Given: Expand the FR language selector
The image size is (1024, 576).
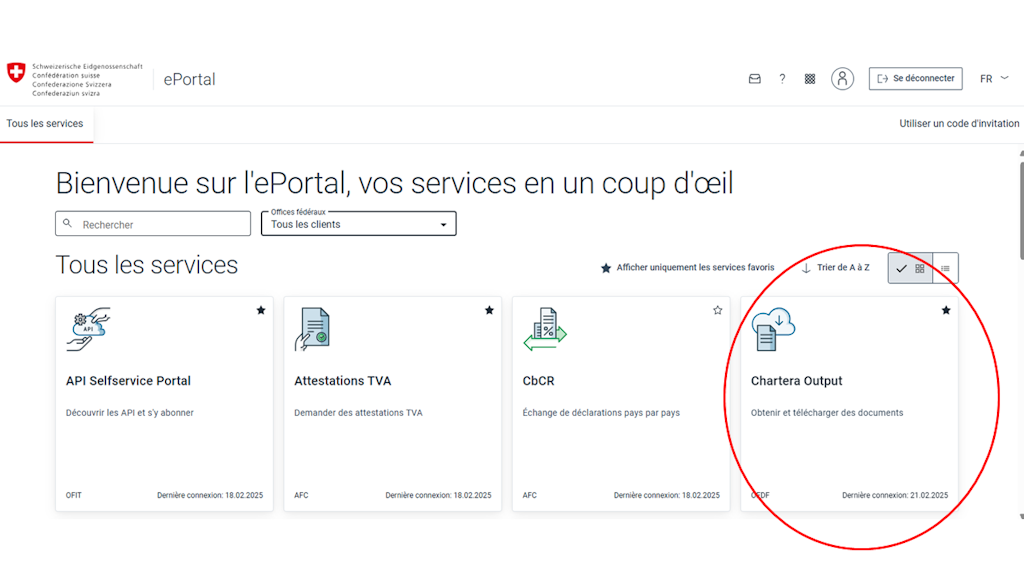Looking at the screenshot, I should pos(993,78).
